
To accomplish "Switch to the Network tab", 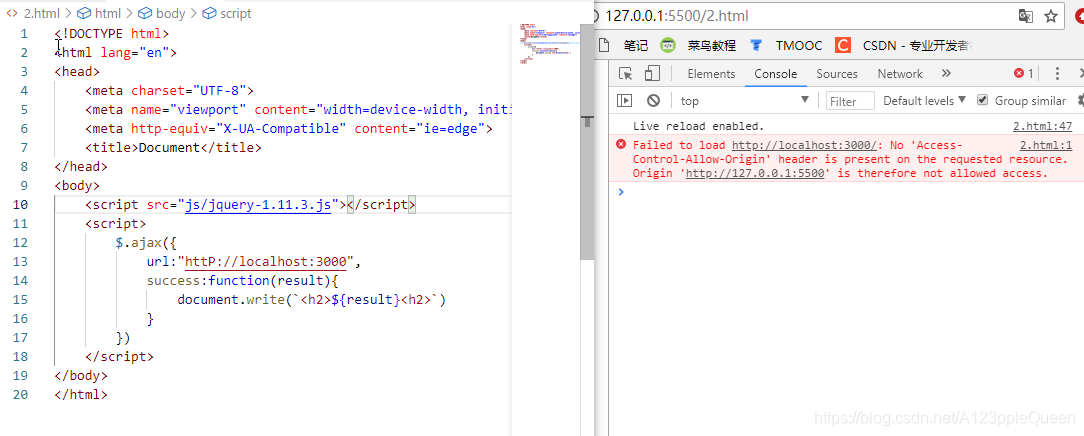I will [899, 74].
